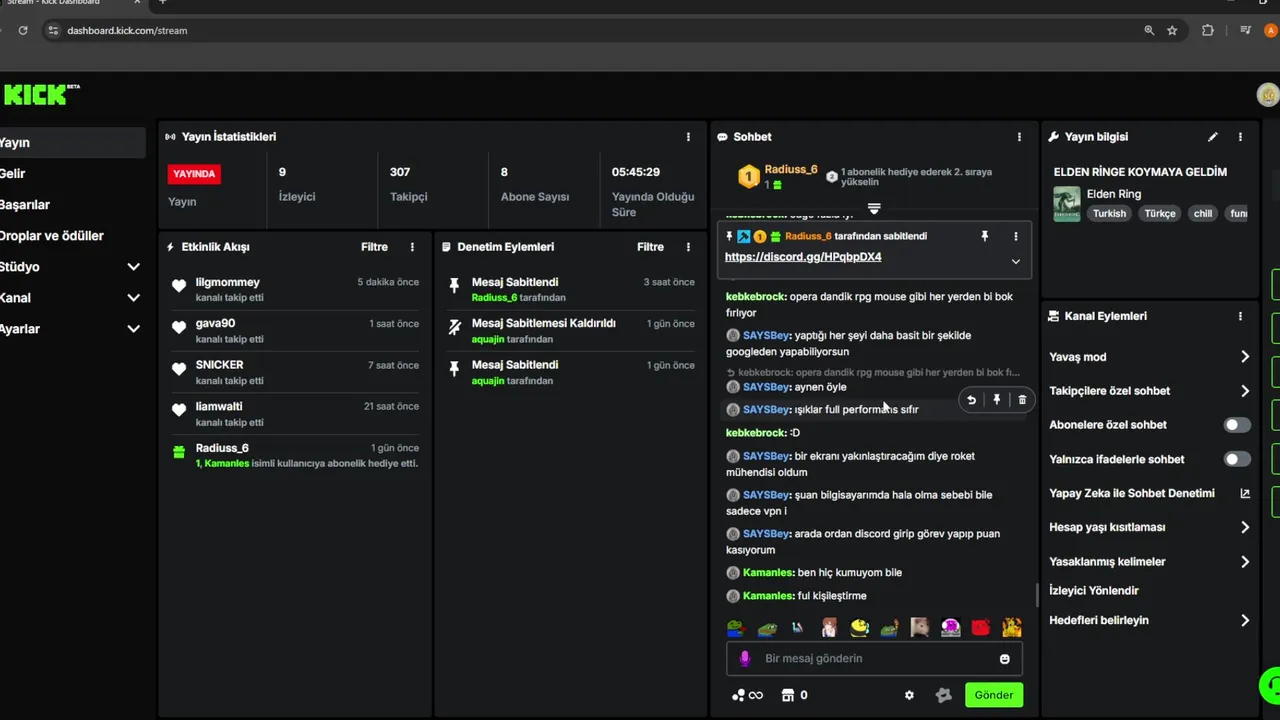The width and height of the screenshot is (1280, 720).
Task: Toggle Abonelere özel sohbet switch
Action: (x=1237, y=425)
